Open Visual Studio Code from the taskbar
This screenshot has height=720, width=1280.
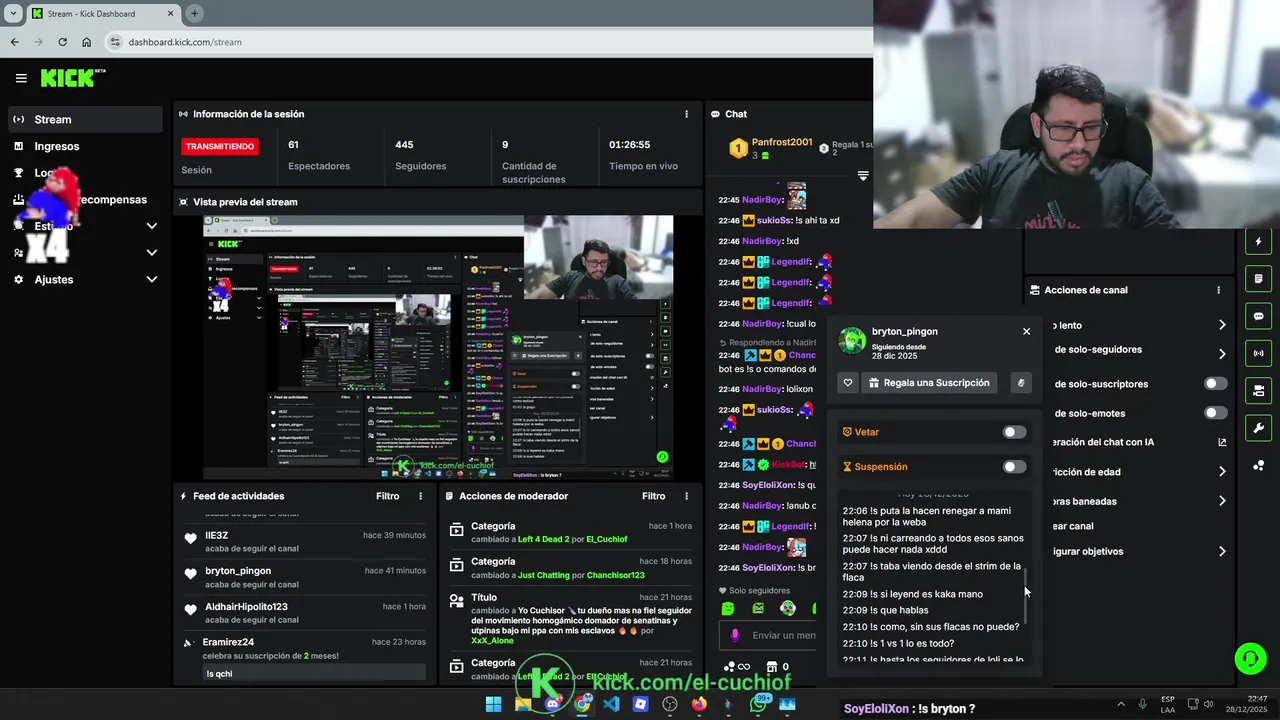click(611, 704)
